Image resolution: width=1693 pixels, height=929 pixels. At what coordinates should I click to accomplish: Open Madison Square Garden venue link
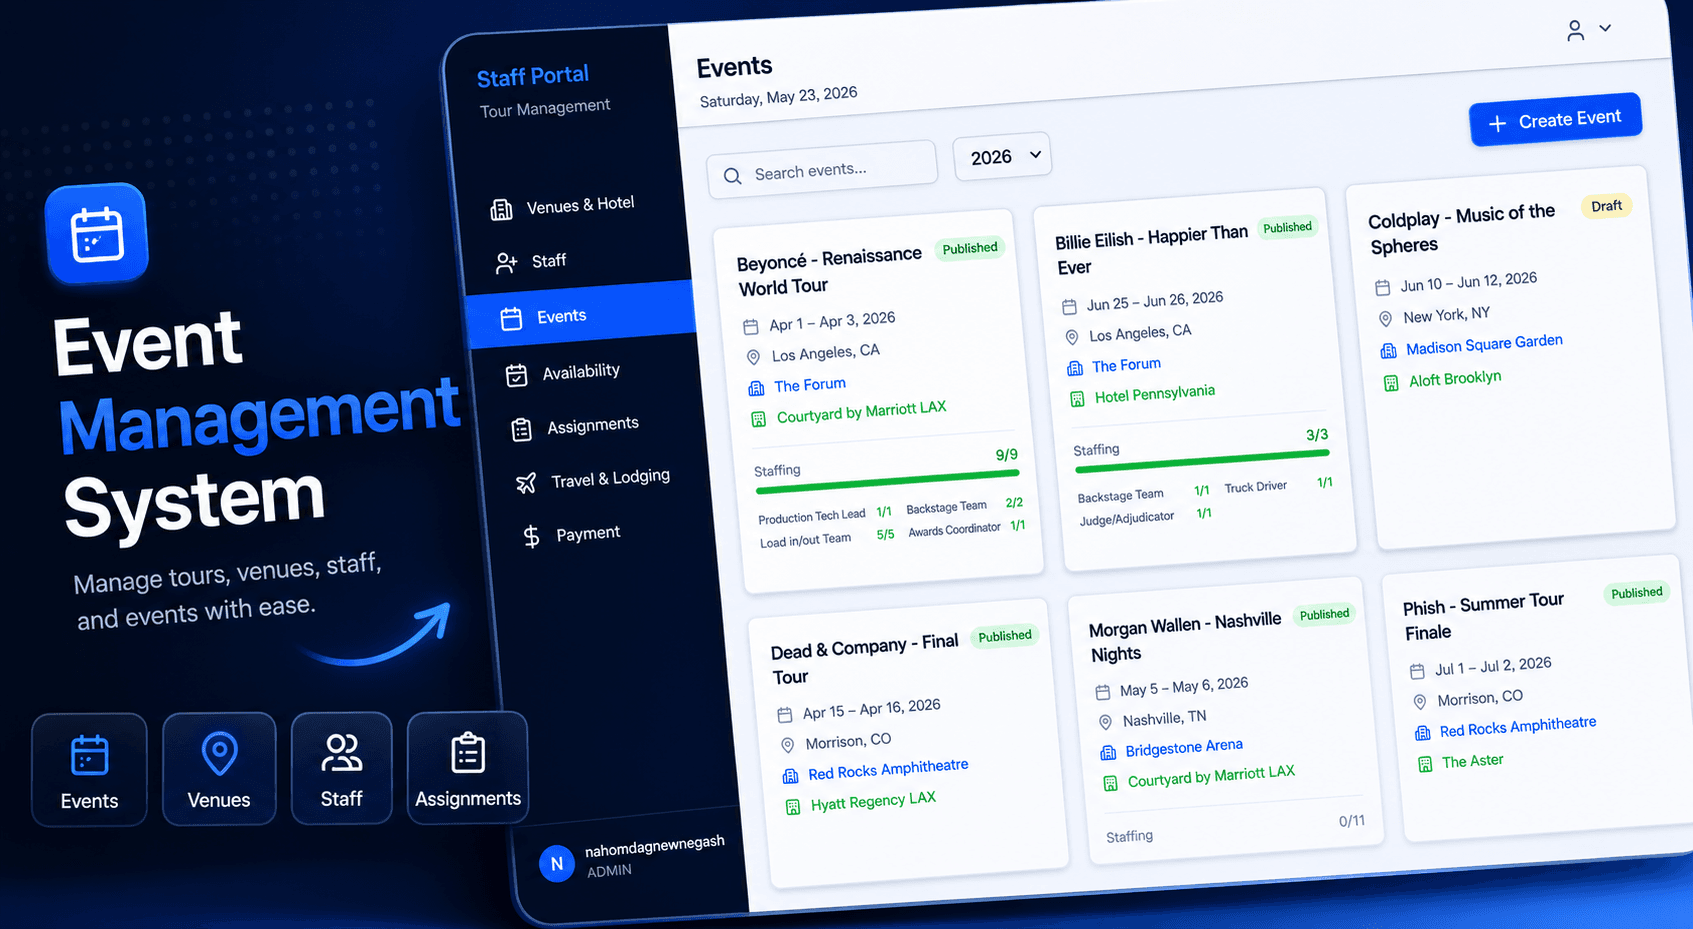tap(1484, 345)
